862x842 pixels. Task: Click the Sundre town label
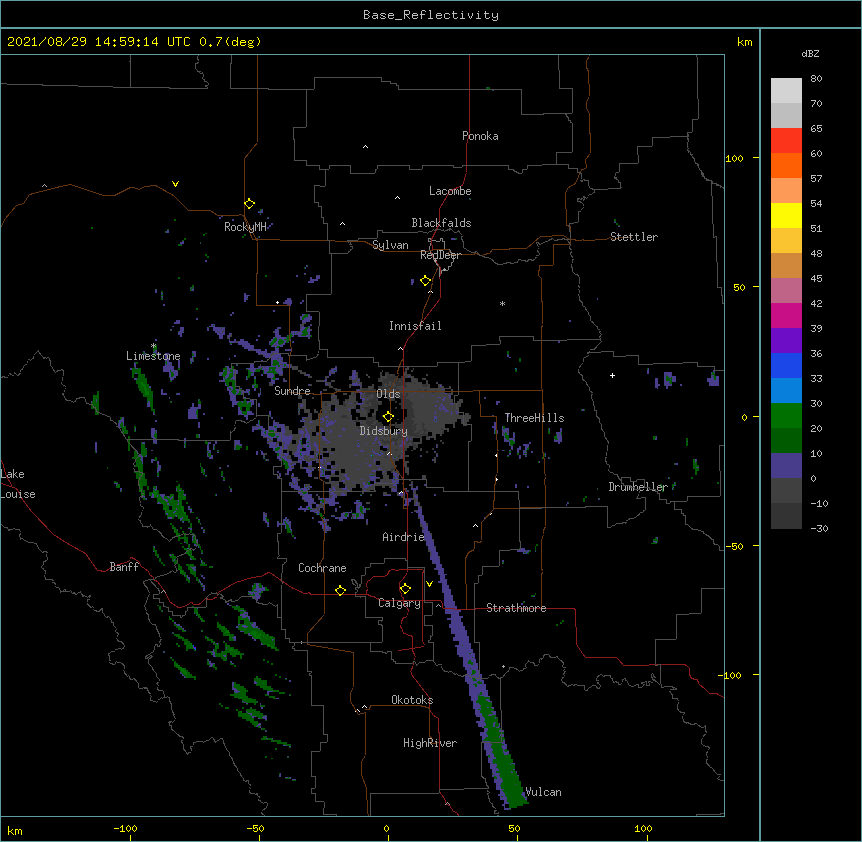(x=292, y=391)
